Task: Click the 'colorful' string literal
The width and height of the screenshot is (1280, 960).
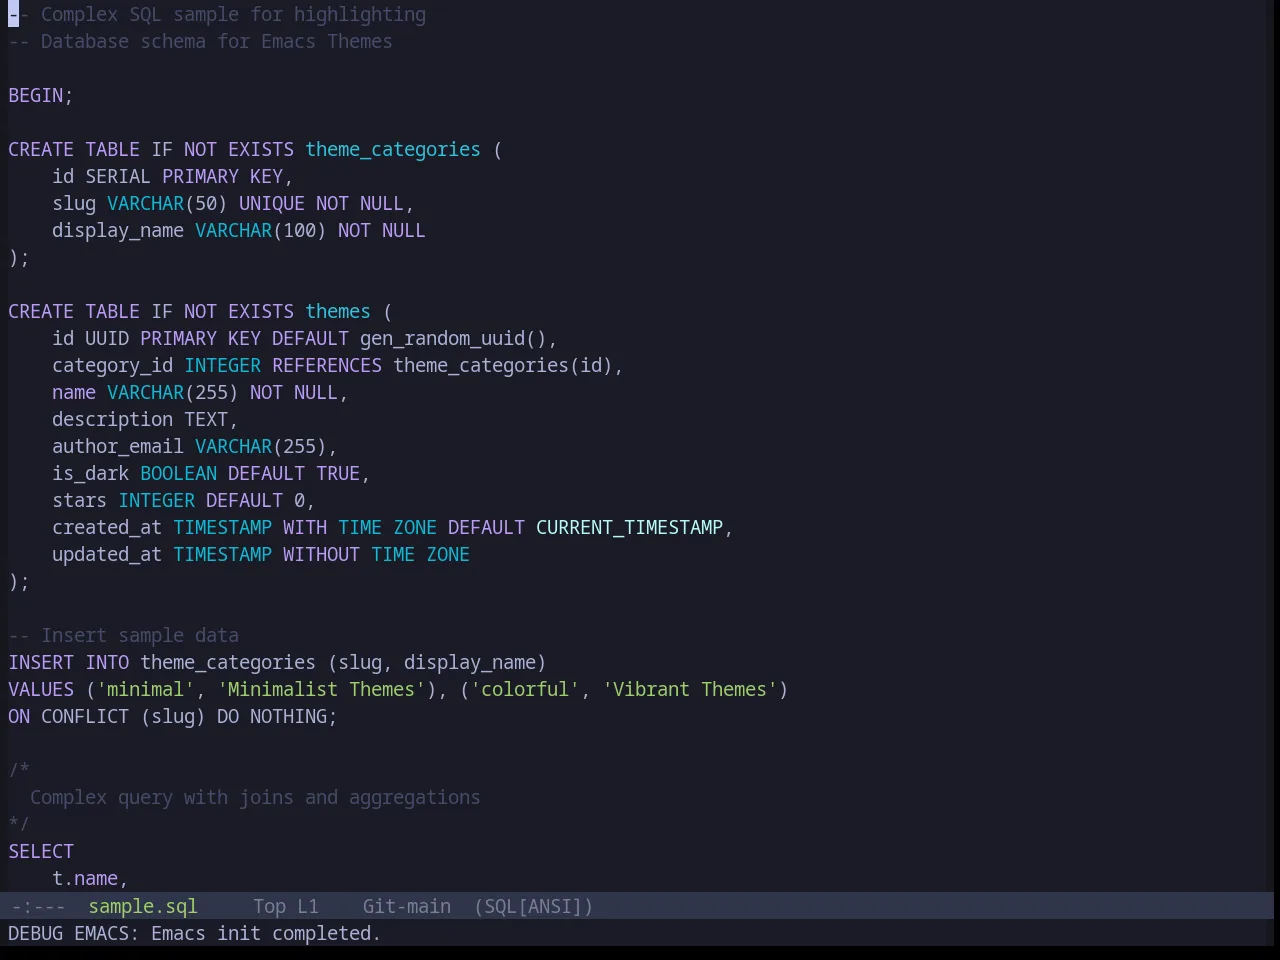Action: (x=525, y=689)
